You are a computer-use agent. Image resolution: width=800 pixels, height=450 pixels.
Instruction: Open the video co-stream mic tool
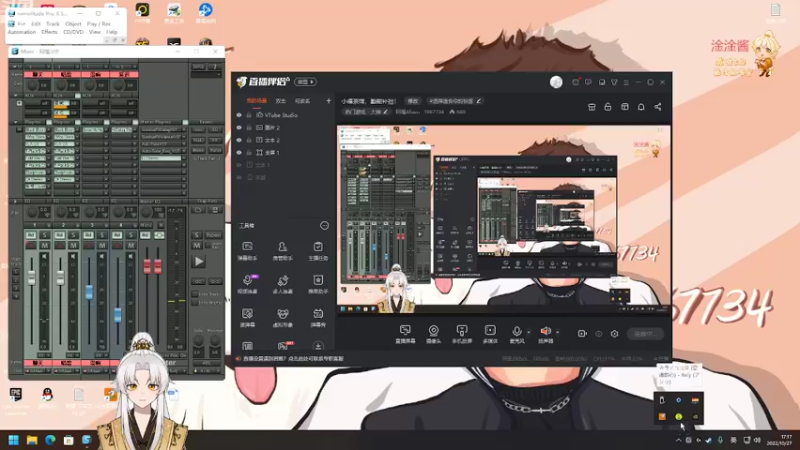[x=247, y=284]
